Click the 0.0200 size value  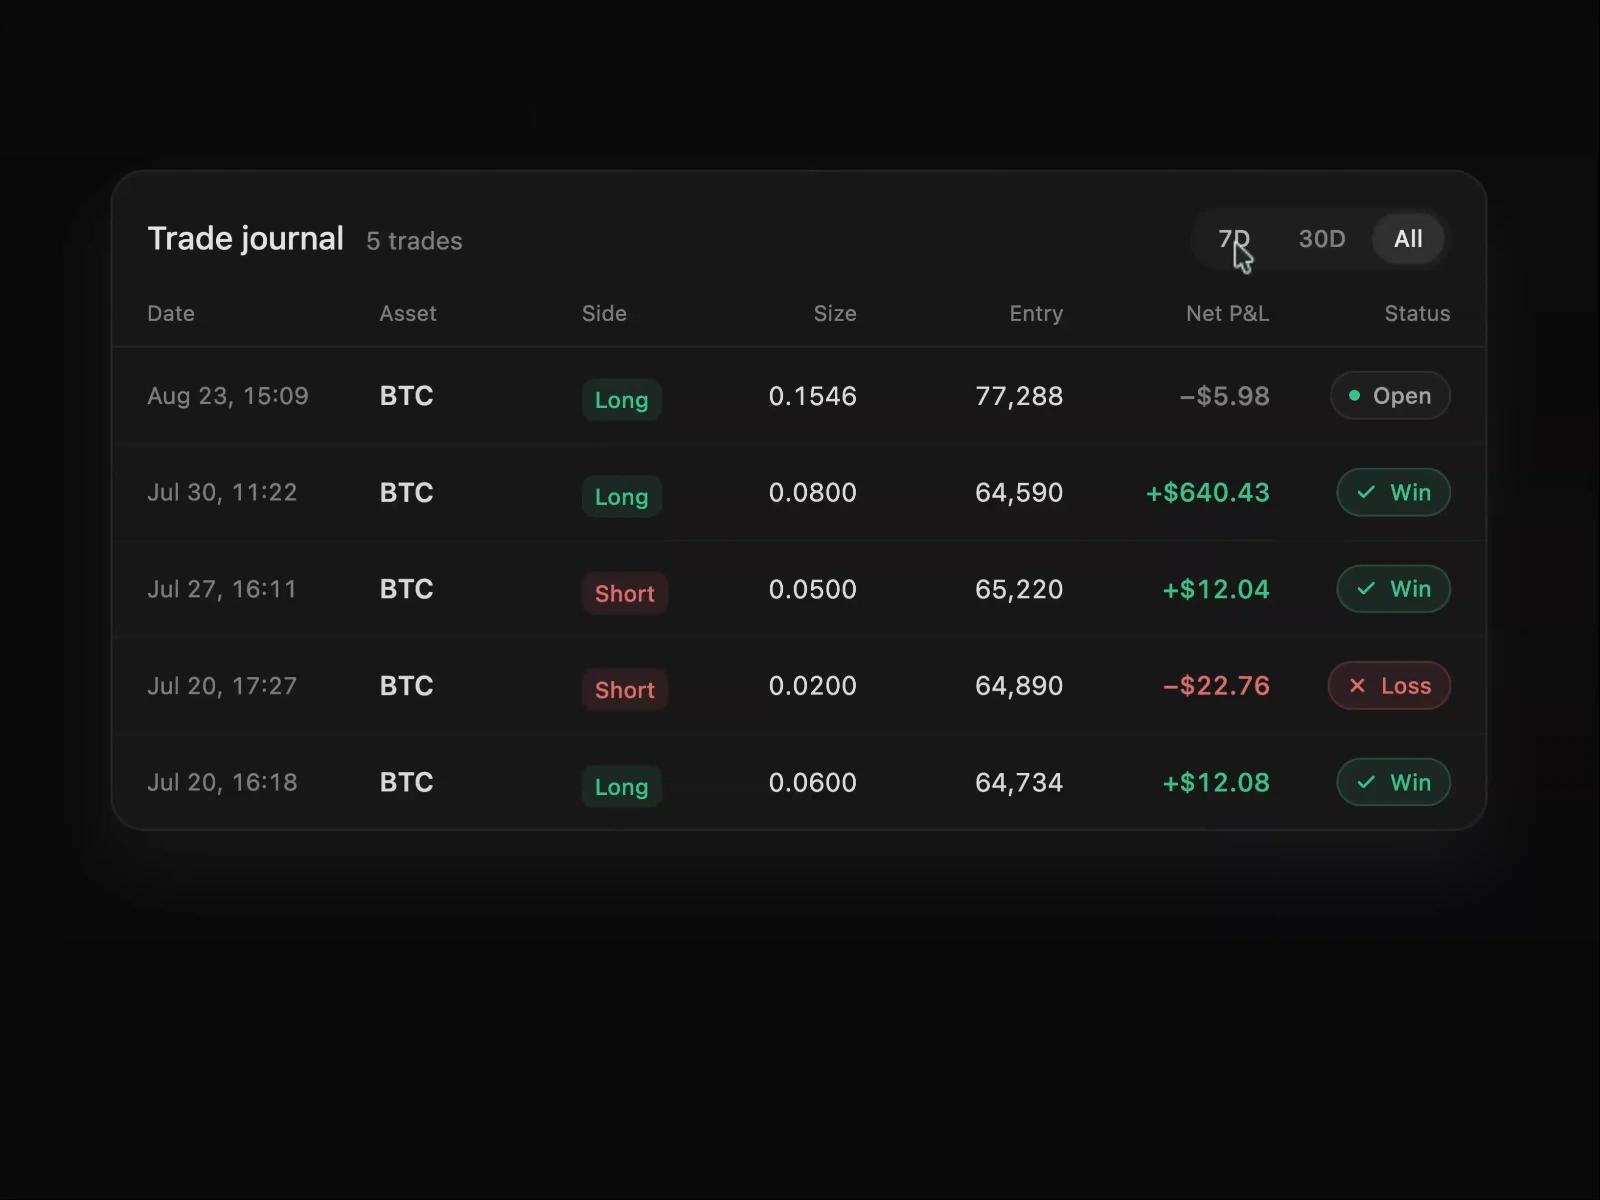coord(813,686)
